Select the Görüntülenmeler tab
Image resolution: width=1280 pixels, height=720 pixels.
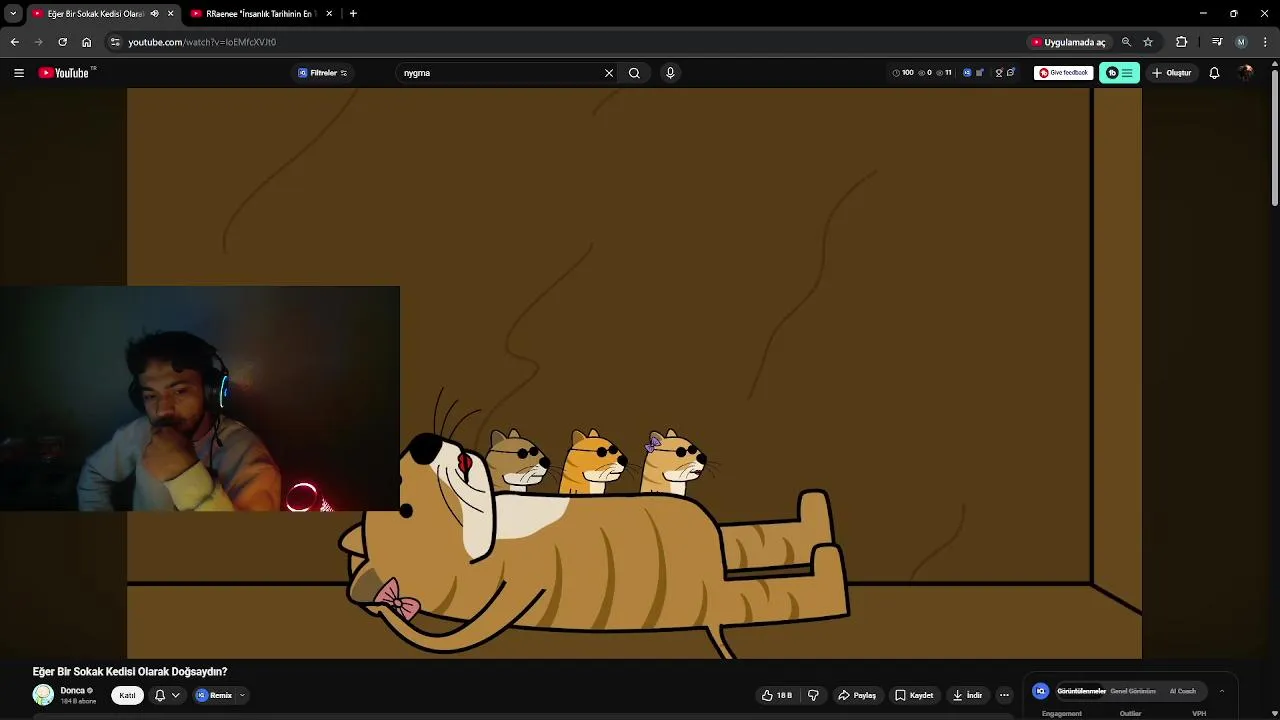(1082, 691)
